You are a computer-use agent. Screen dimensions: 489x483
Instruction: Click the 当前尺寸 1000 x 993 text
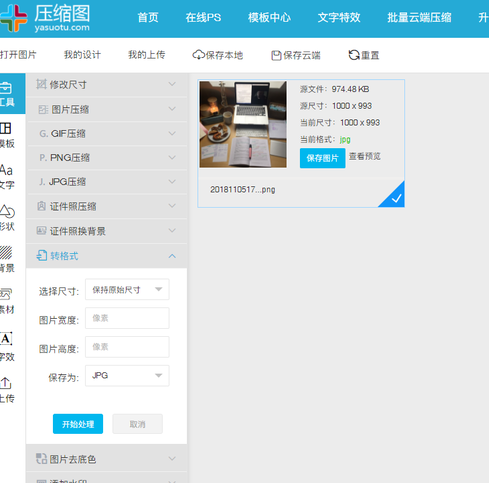point(340,122)
